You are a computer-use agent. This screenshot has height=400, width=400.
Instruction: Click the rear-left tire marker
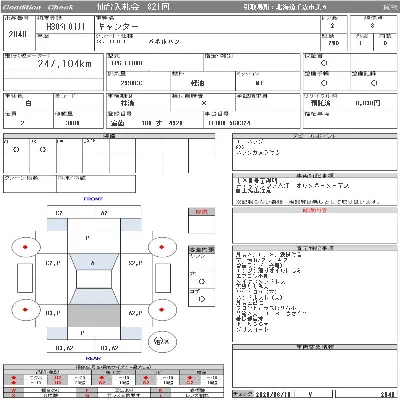click(x=26, y=310)
